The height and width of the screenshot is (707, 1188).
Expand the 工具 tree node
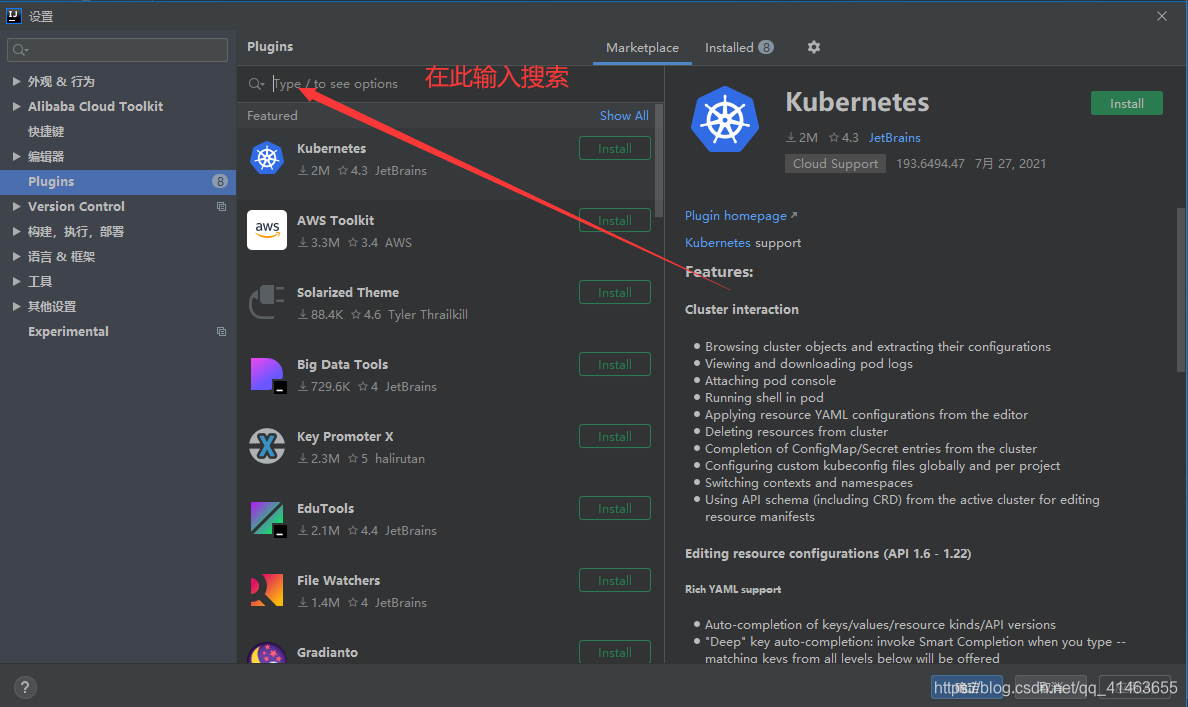click(16, 281)
